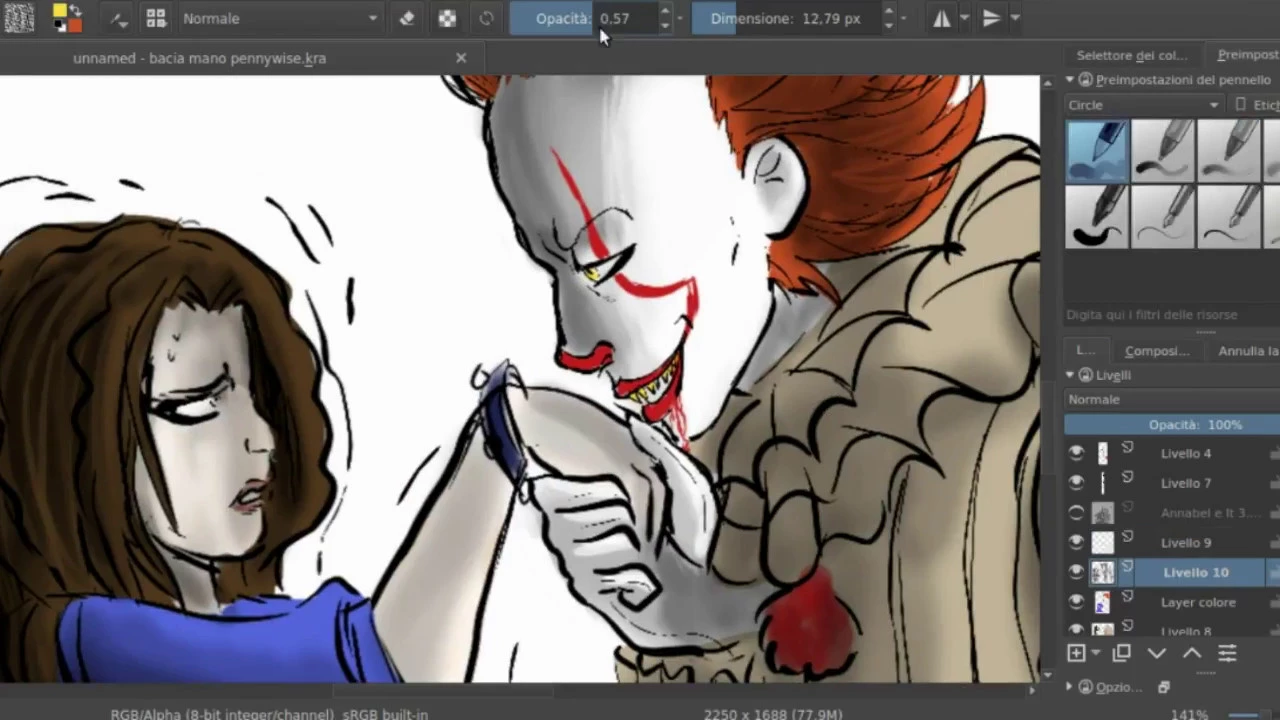Viewport: 1280px width, 720px height.
Task: Open layer properties
Action: (1227, 653)
